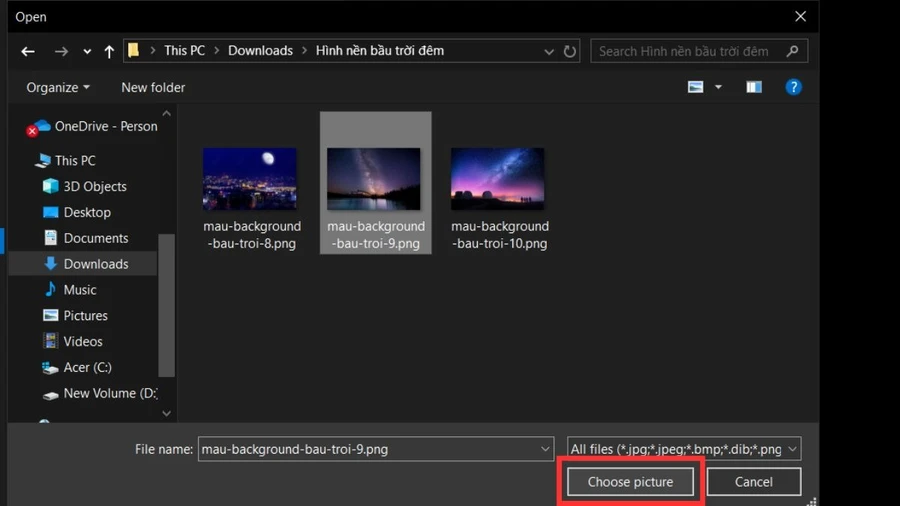
Task: Go up one folder level
Action: [x=109, y=51]
